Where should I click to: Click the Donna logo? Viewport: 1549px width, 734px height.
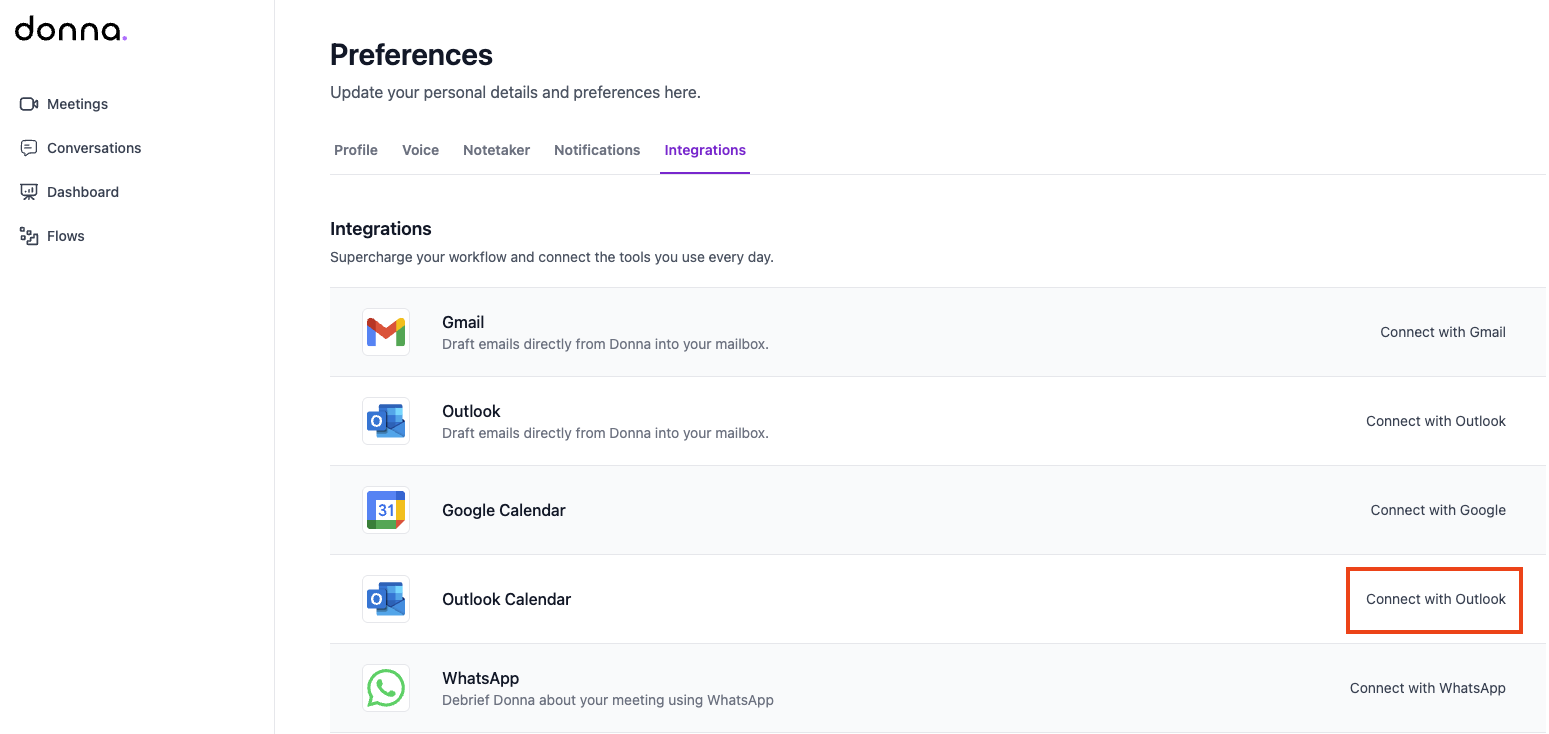coord(70,30)
